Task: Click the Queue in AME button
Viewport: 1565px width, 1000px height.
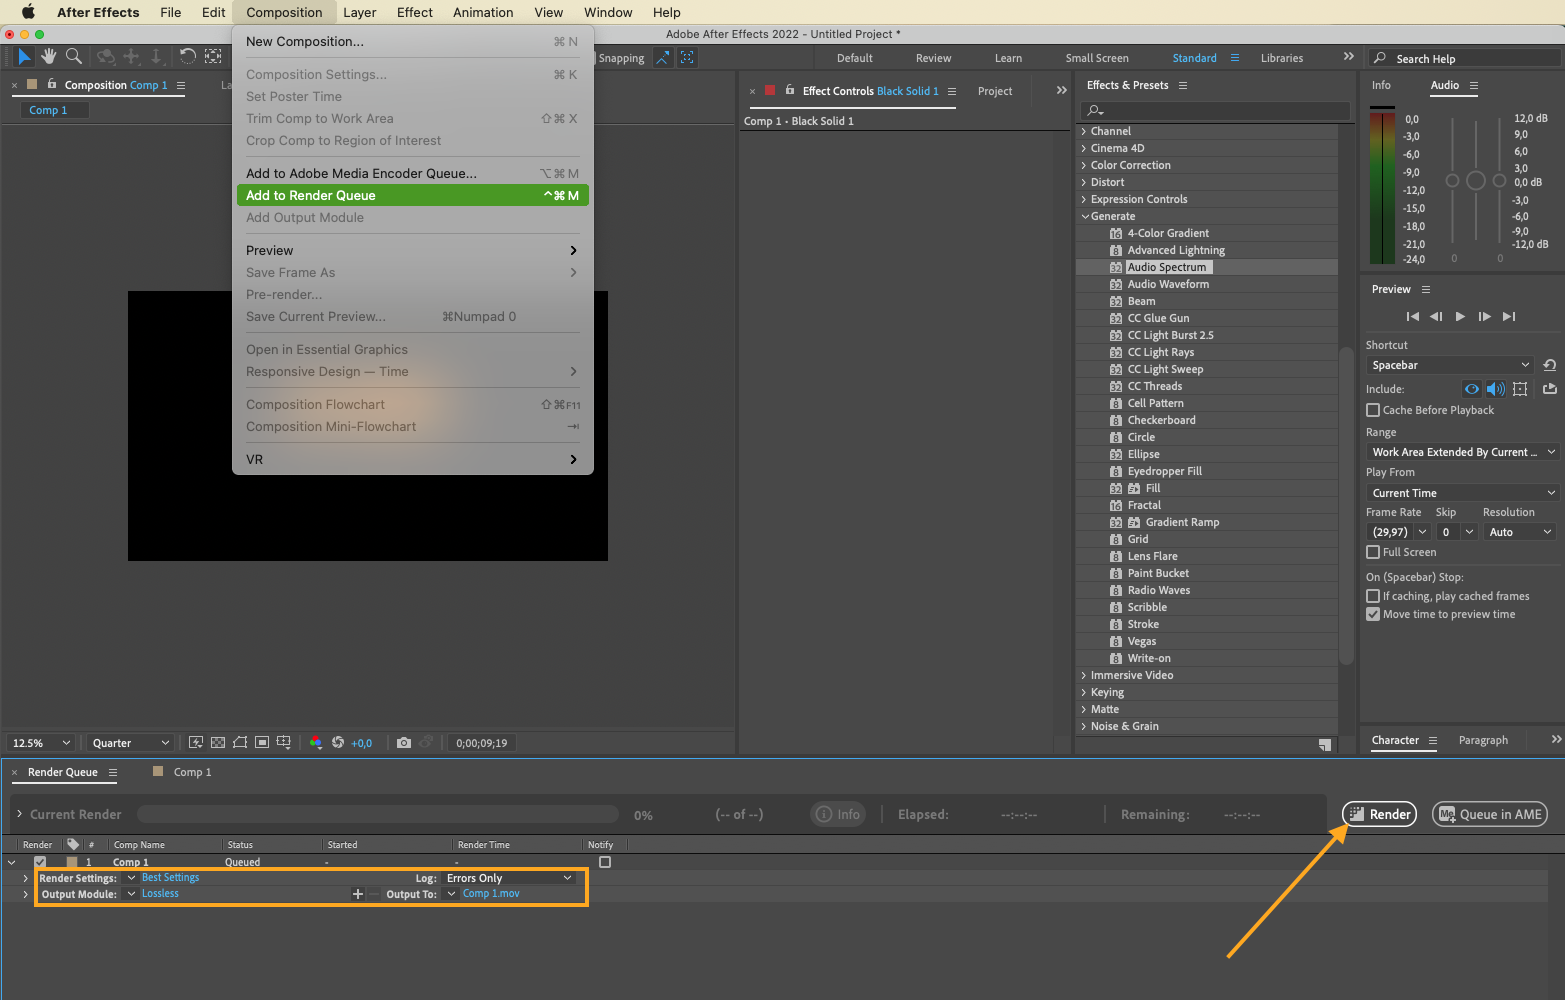Action: click(x=1490, y=814)
